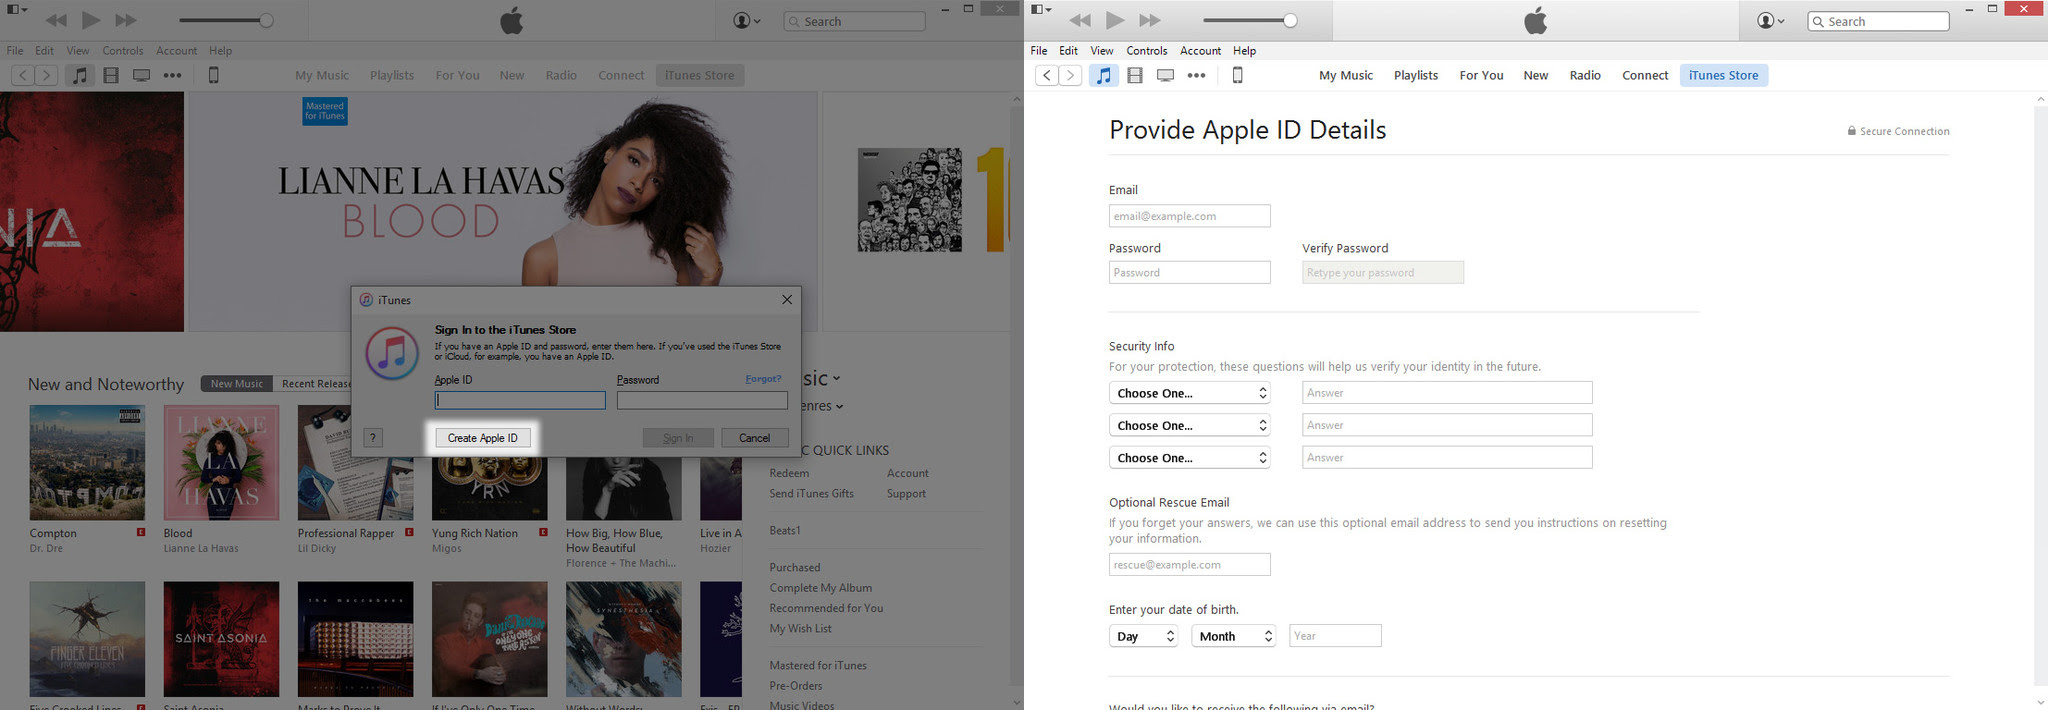Click the Verify Password field
2048x710 pixels.
coord(1382,272)
